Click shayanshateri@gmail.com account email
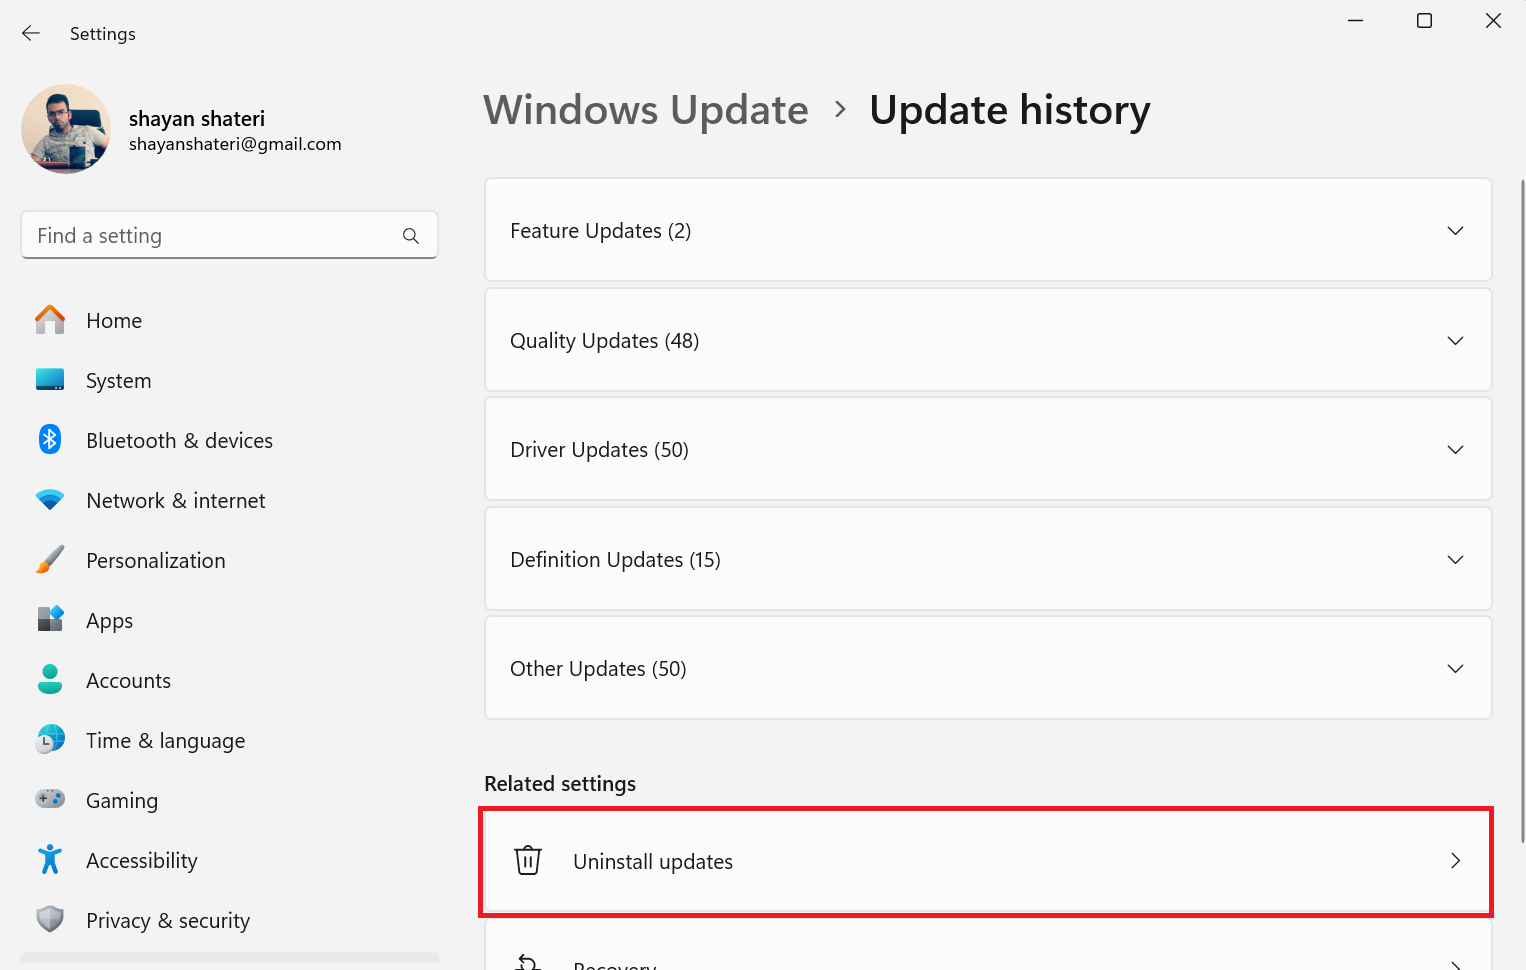Viewport: 1526px width, 970px height. point(235,144)
